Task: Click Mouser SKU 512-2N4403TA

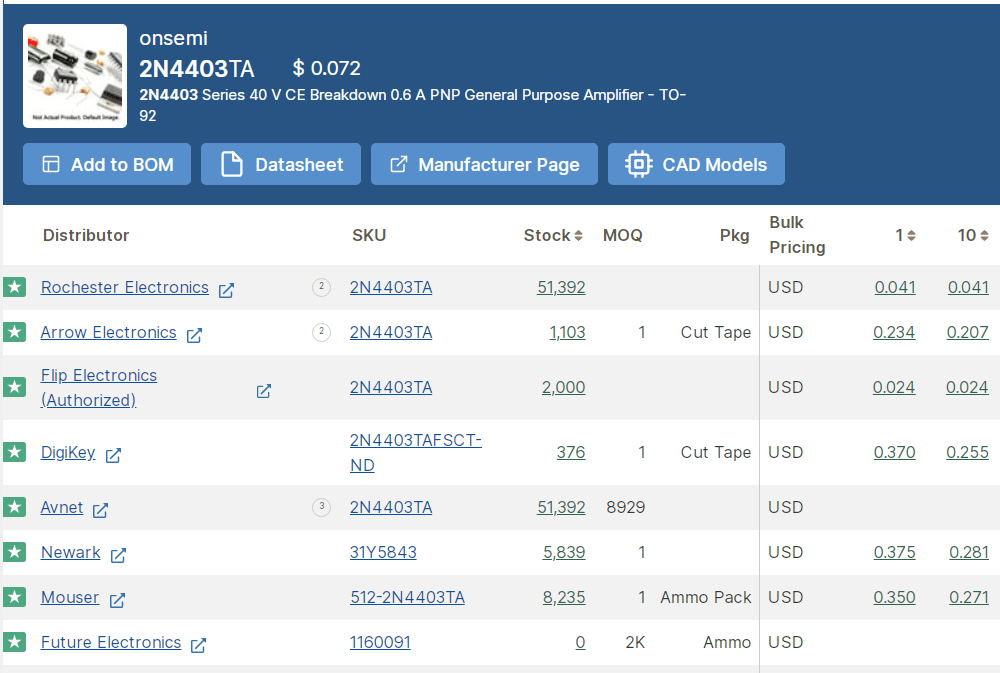Action: (408, 597)
